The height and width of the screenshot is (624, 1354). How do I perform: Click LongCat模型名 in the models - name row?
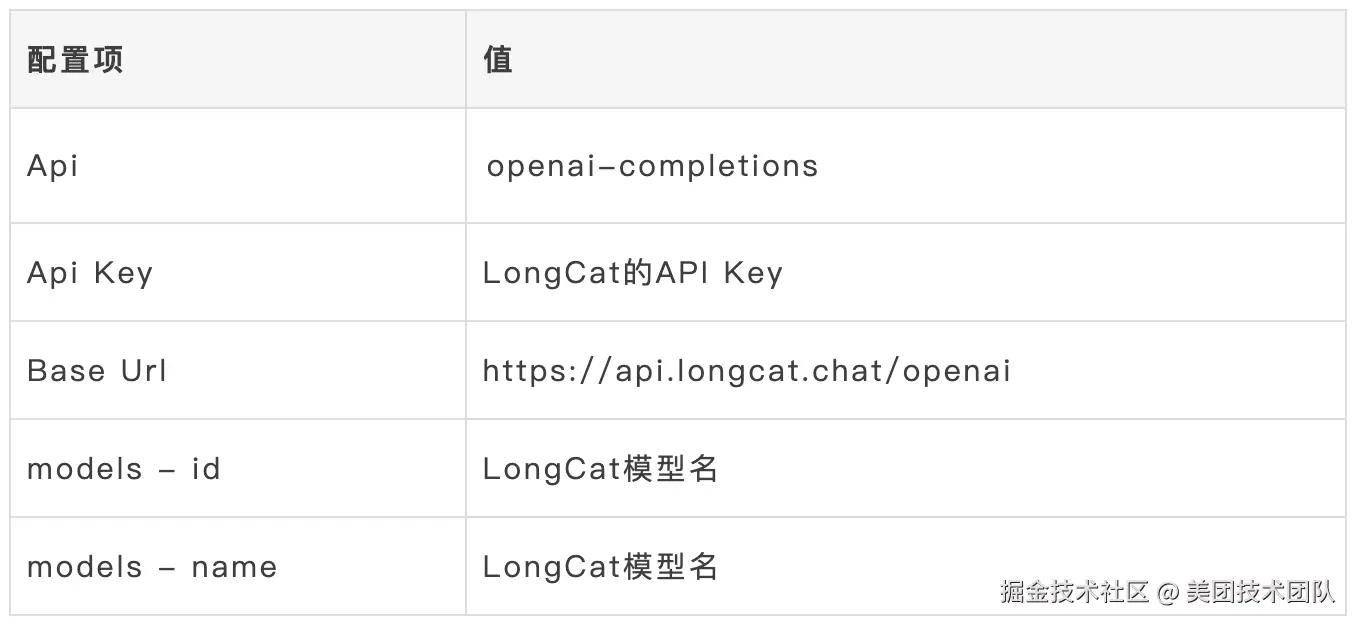click(600, 567)
